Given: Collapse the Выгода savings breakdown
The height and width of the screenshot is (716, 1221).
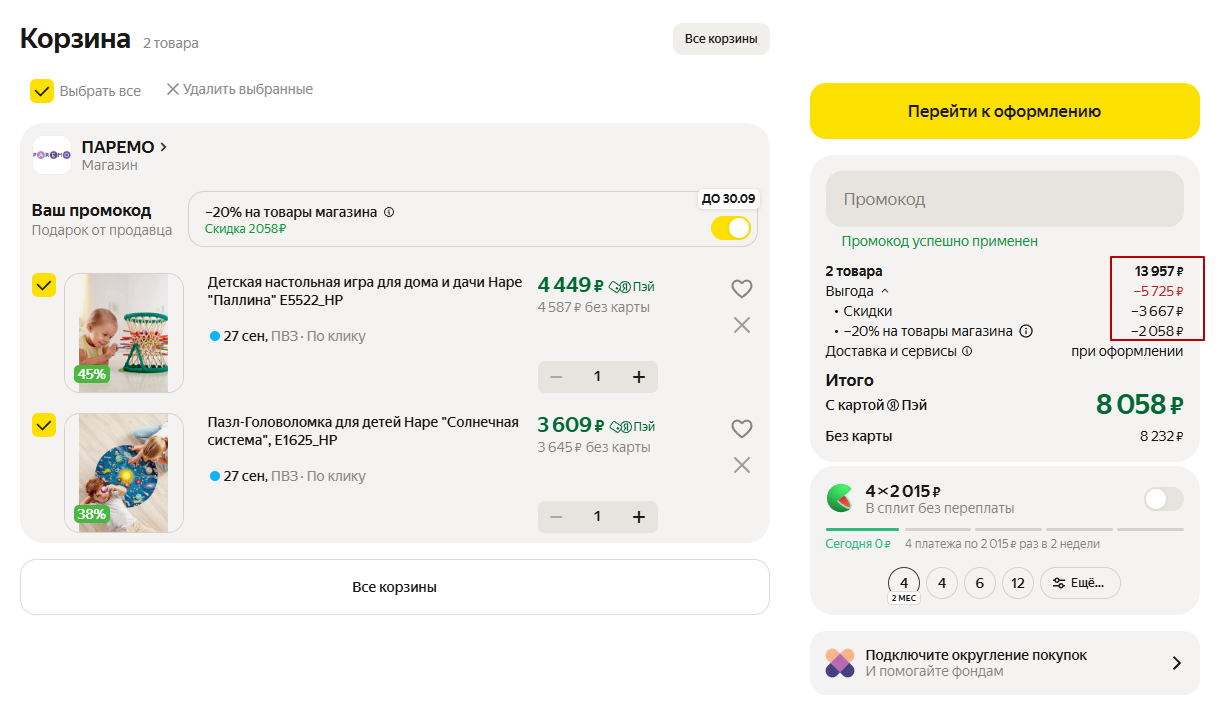Looking at the screenshot, I should point(884,292).
